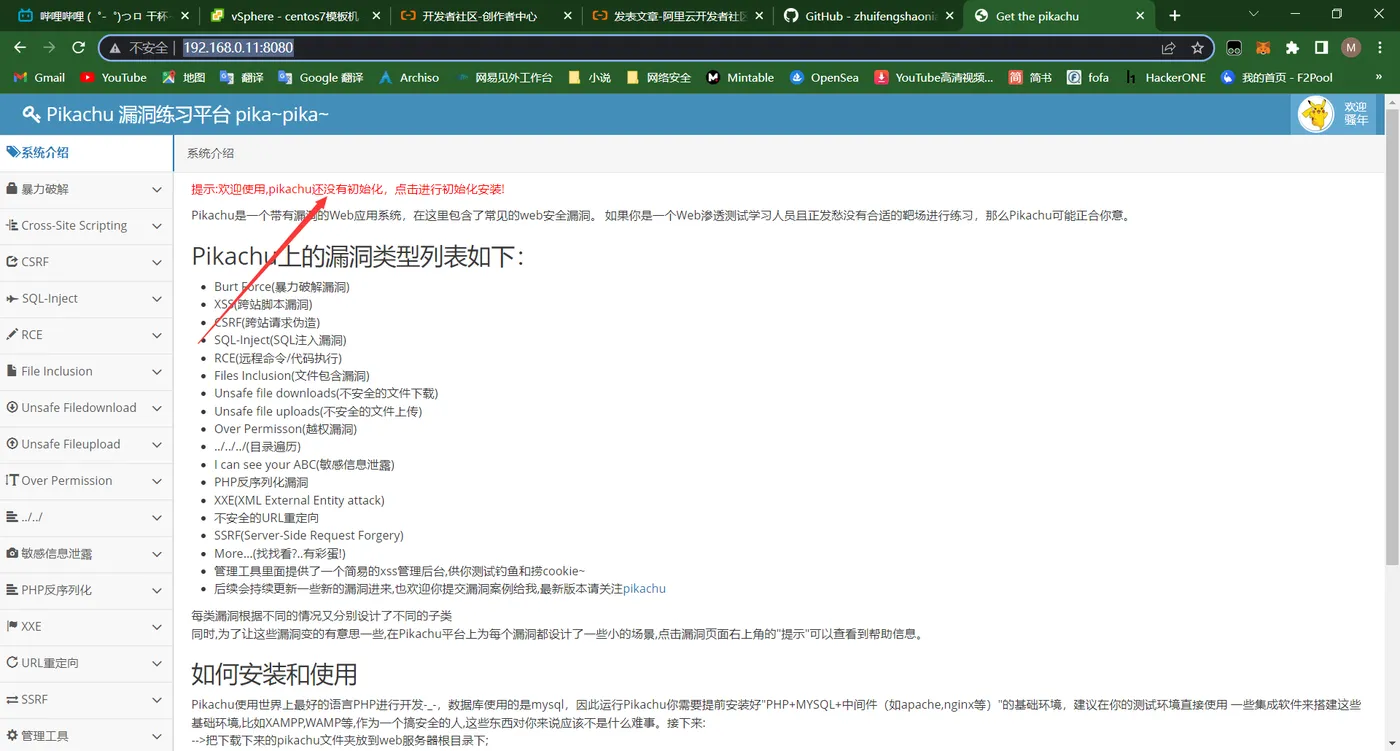Open the MetaMask fox extension
The height and width of the screenshot is (751, 1400).
1264,47
